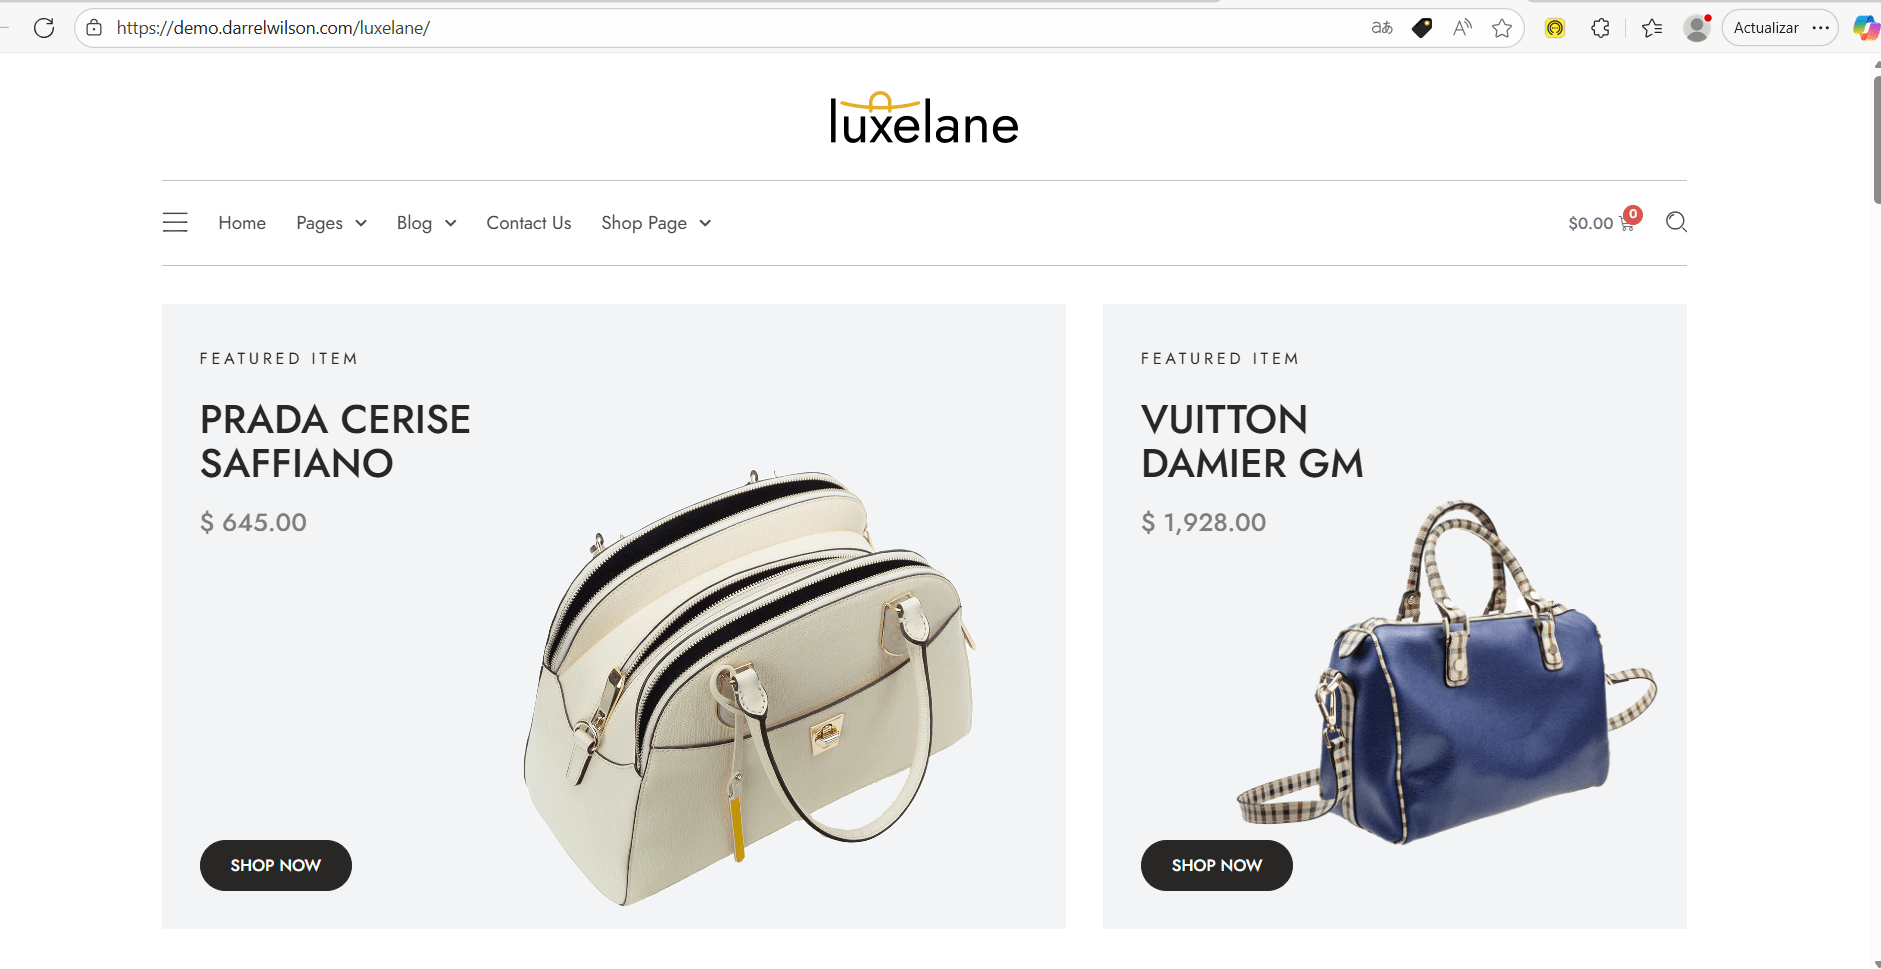
Task: Click the site search magnifier icon
Action: coord(1676,222)
